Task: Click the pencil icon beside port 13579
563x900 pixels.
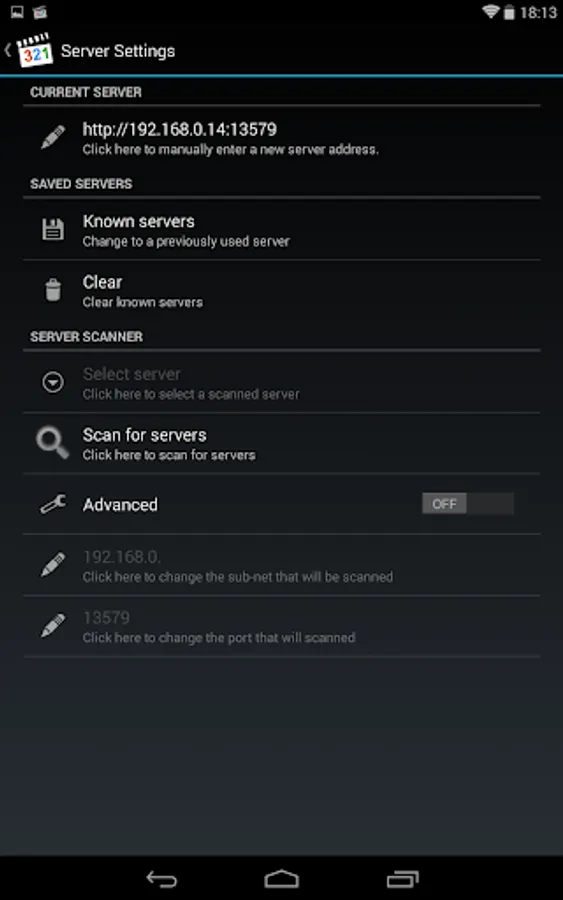Action: click(53, 626)
